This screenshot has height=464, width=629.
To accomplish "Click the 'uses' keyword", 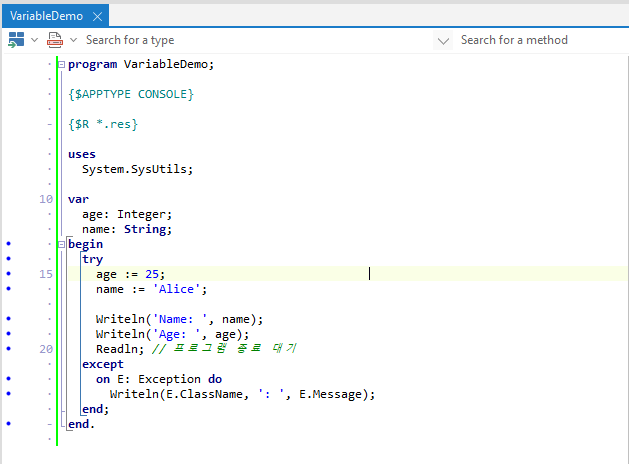I will pos(82,154).
